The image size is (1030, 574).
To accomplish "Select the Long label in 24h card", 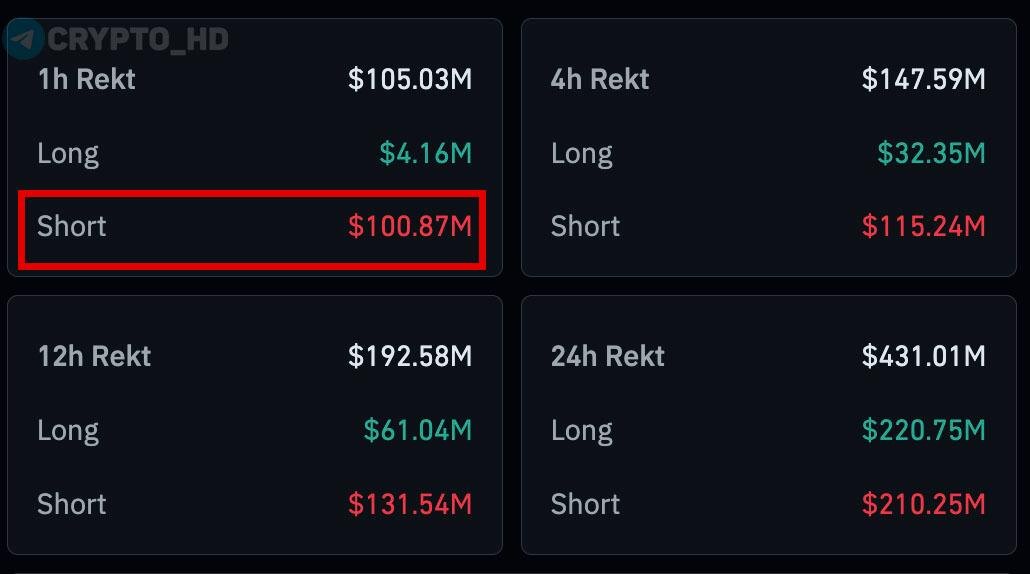I will tap(581, 431).
